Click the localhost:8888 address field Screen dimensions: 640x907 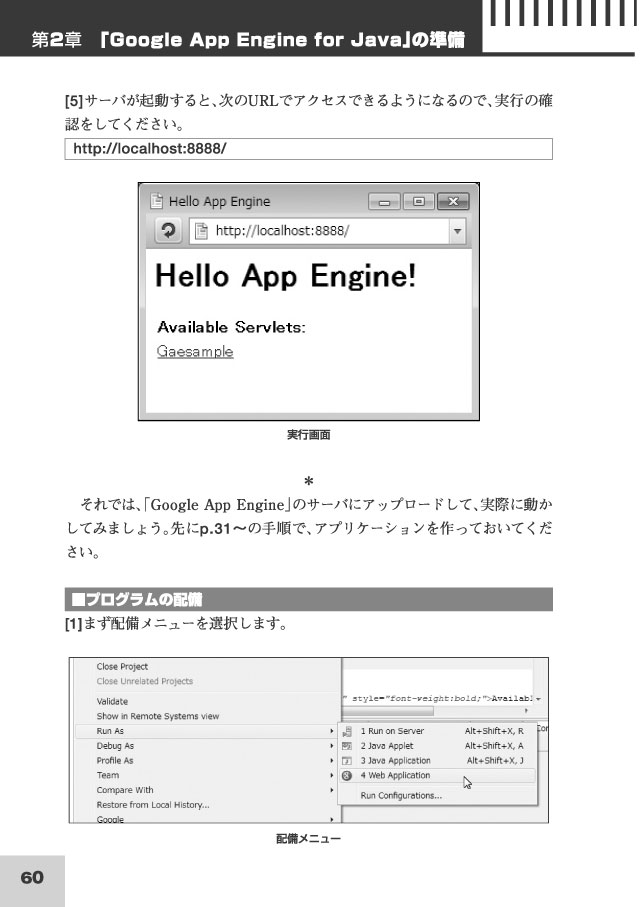coord(320,231)
